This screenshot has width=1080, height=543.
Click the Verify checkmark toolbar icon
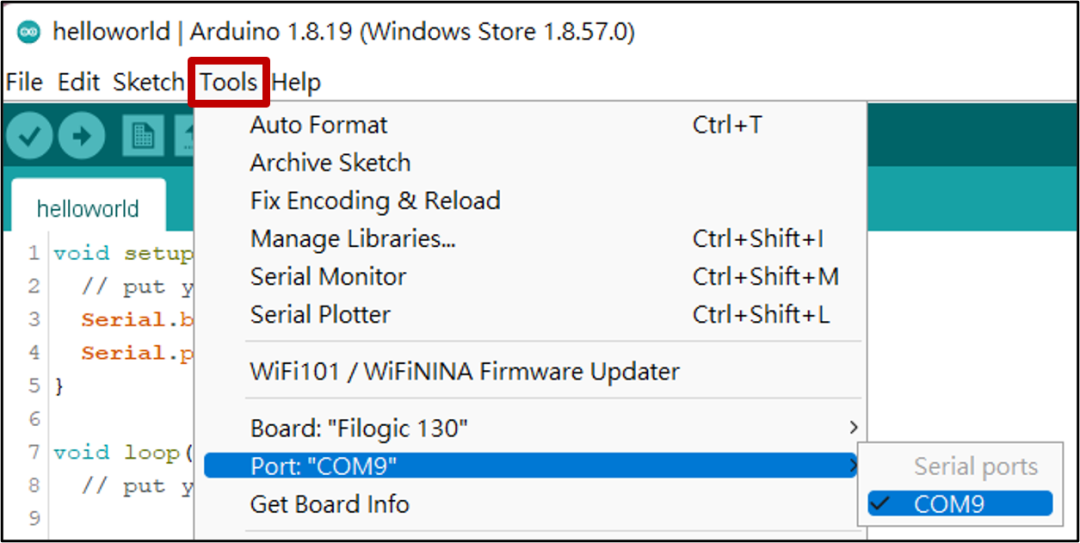31,138
